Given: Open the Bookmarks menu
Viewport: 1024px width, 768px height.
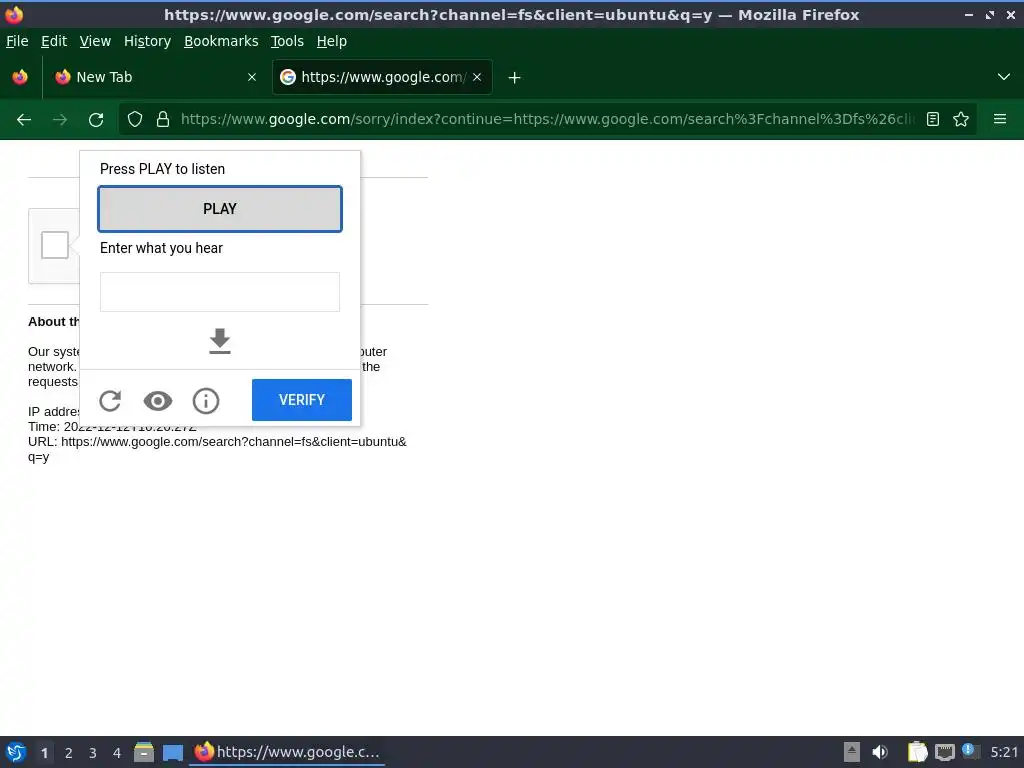Looking at the screenshot, I should click(221, 41).
